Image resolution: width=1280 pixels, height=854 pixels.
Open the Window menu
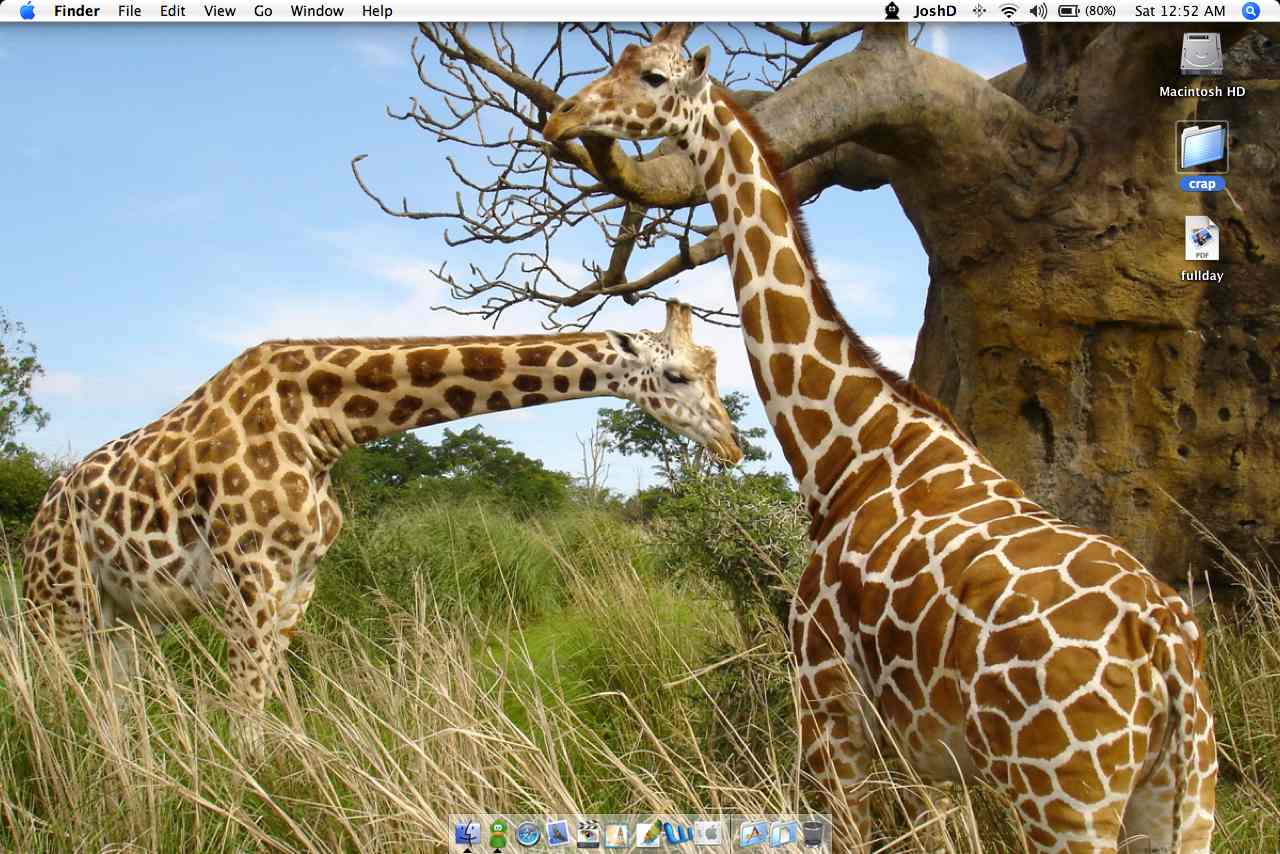pyautogui.click(x=317, y=11)
